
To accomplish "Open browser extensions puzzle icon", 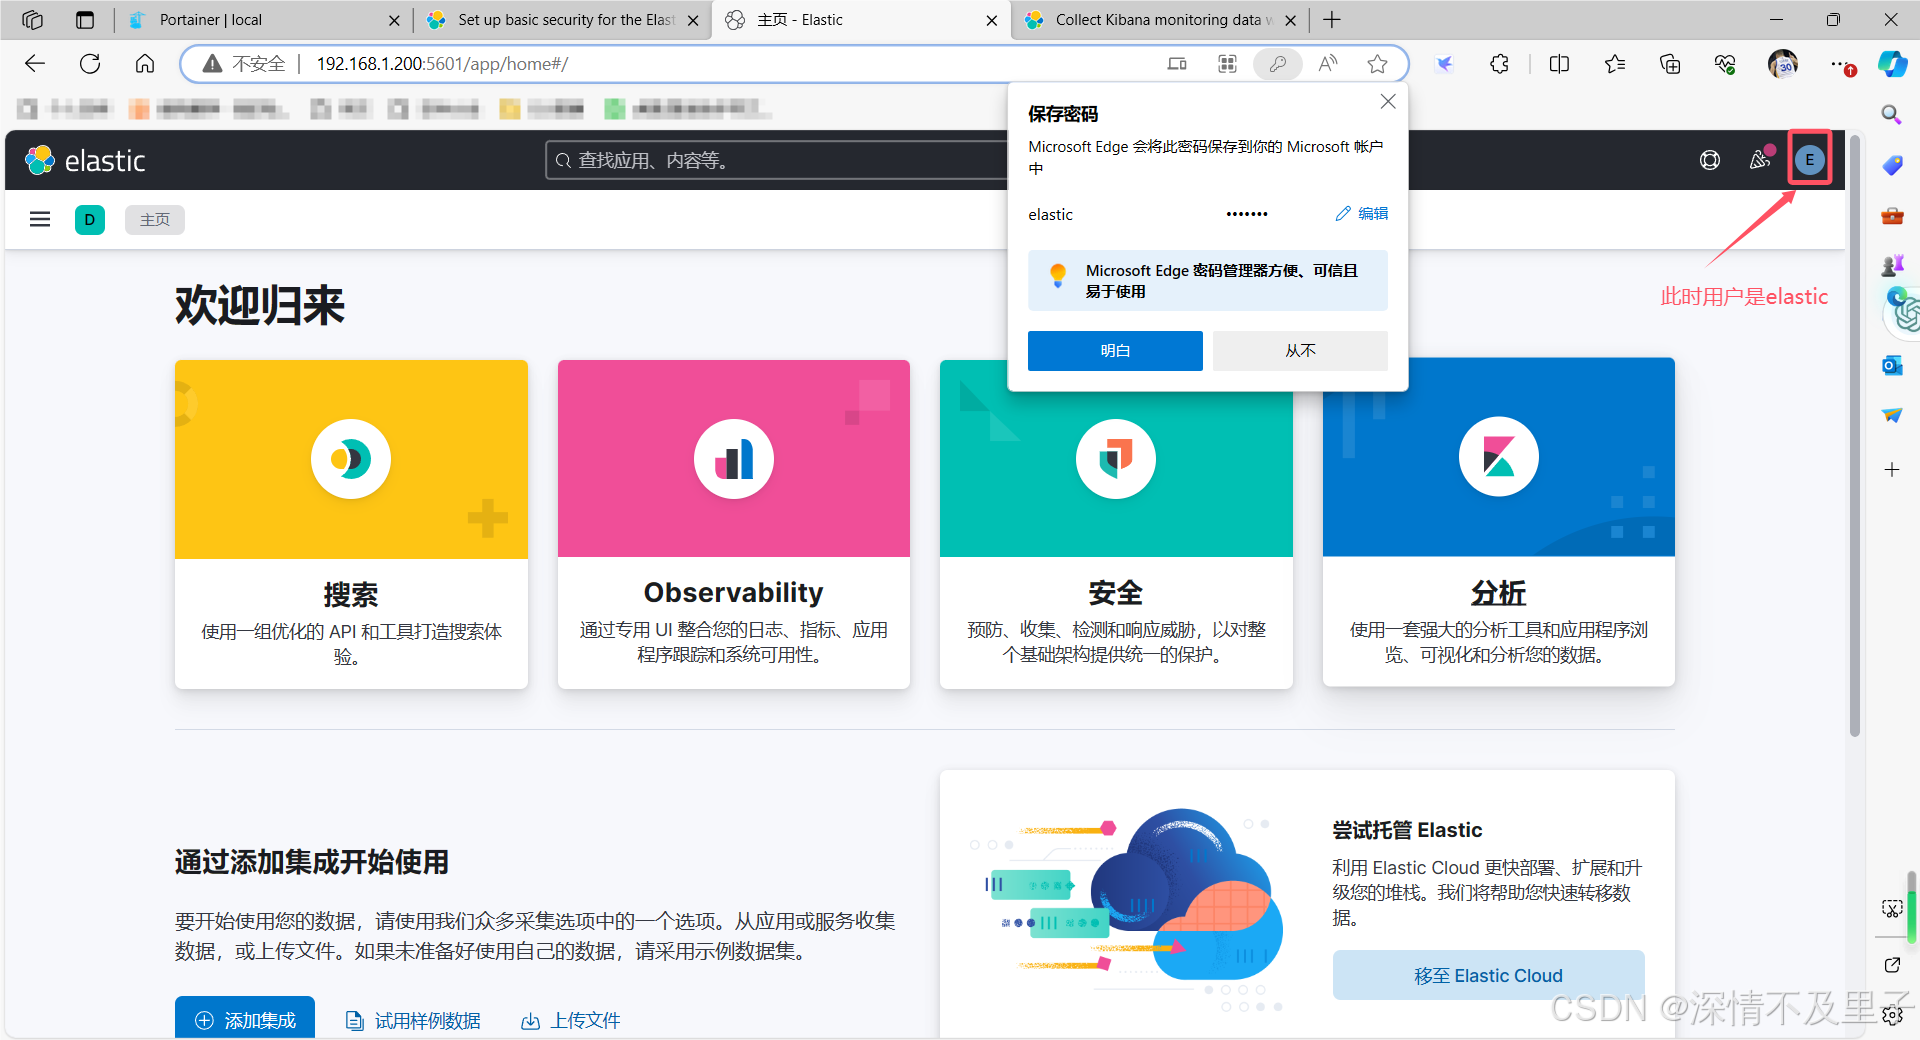I will 1499,64.
